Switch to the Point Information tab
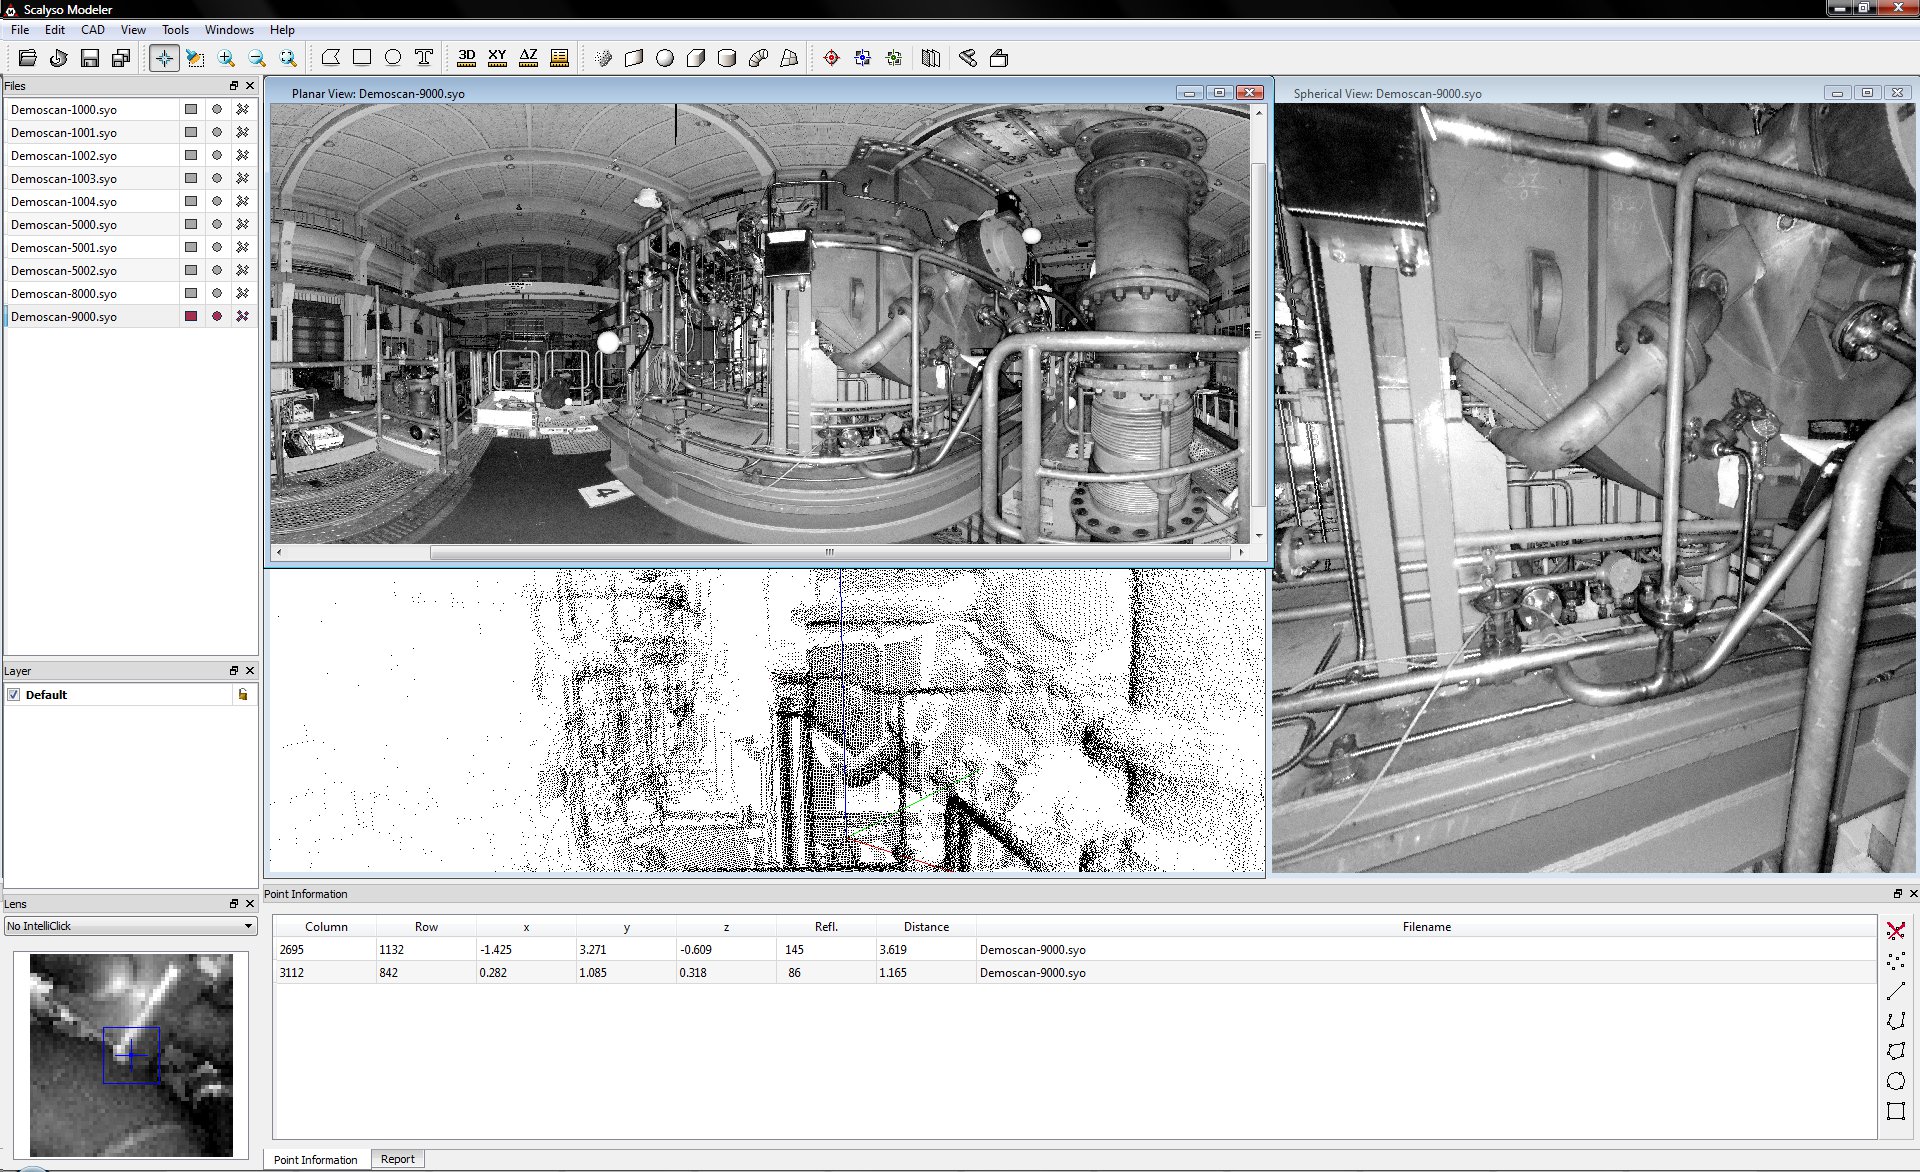This screenshot has height=1172, width=1920. [315, 1160]
